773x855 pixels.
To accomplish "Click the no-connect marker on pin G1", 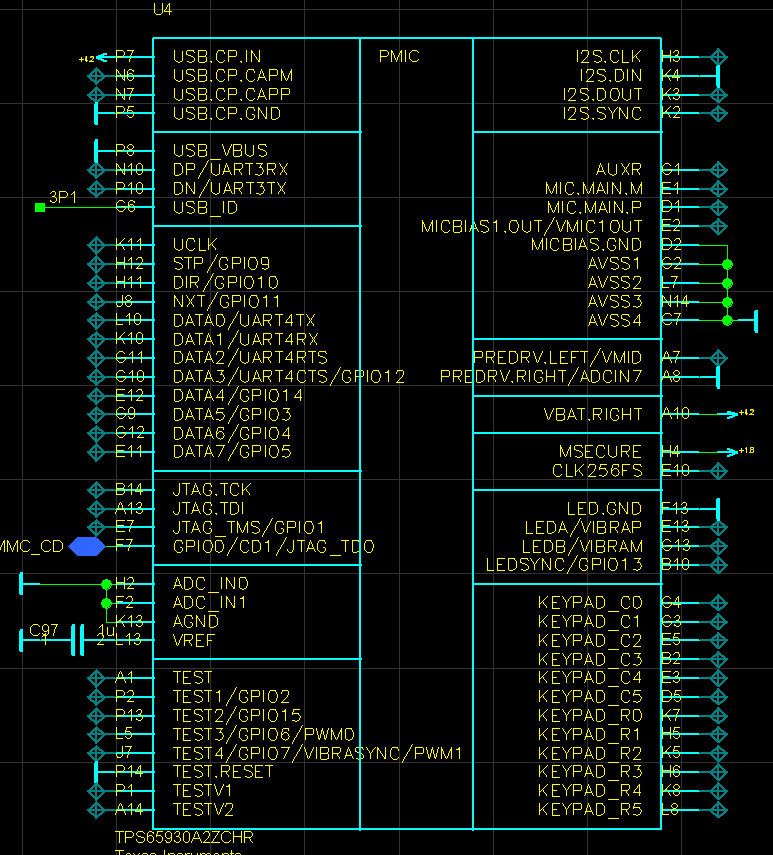I will 718,170.
